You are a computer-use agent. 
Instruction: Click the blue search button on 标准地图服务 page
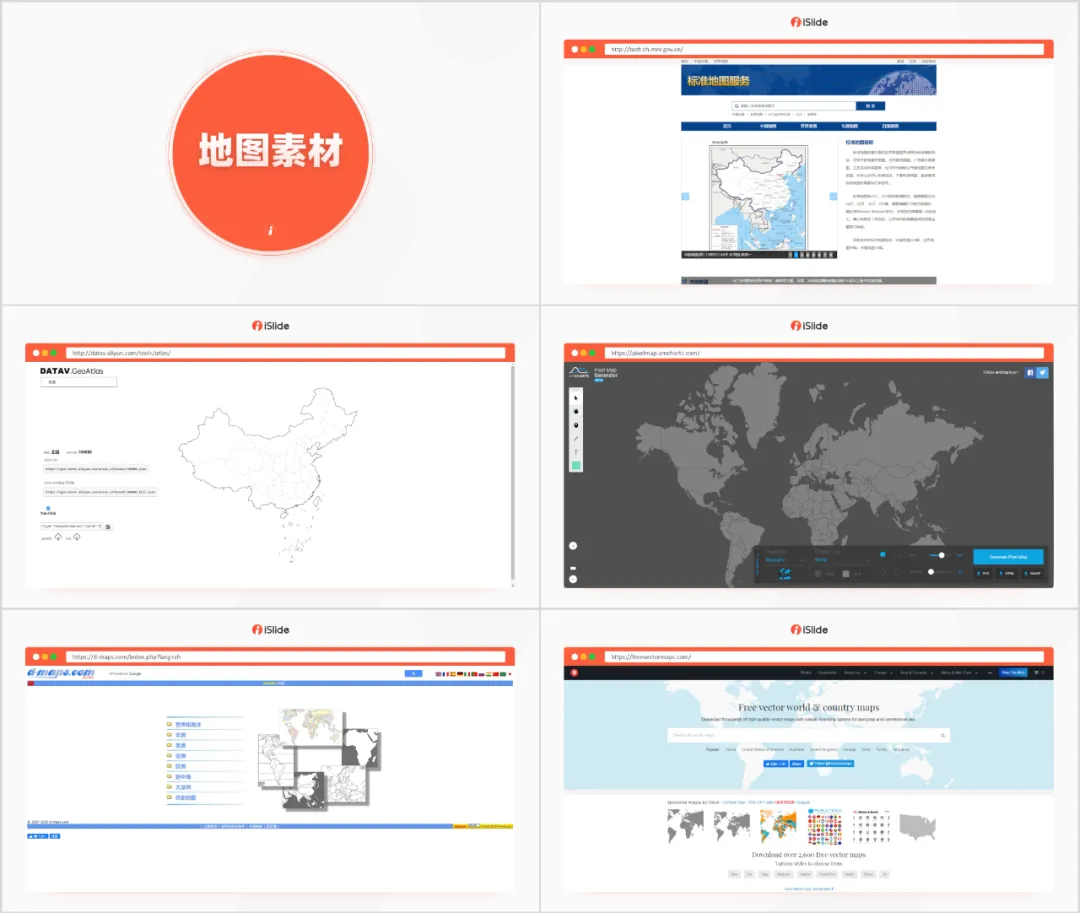point(870,106)
